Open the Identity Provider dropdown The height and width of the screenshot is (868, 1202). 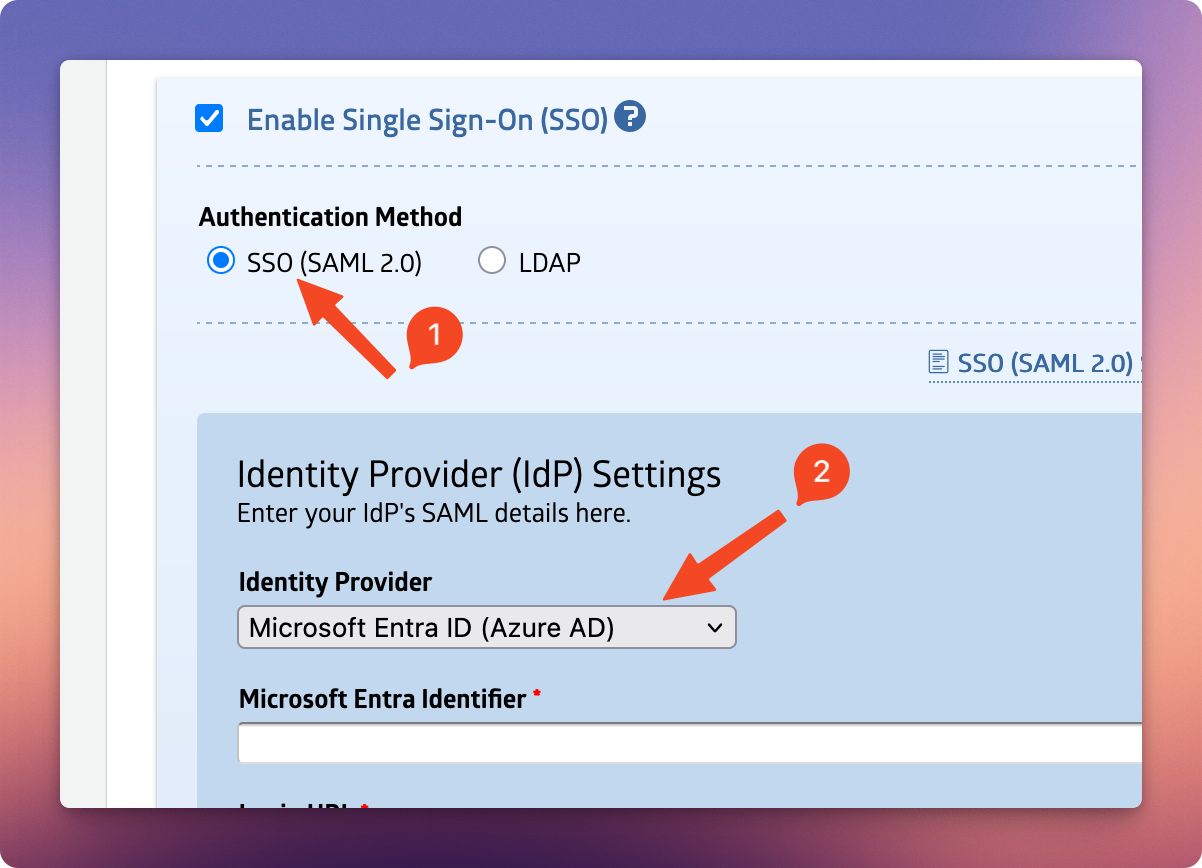click(487, 628)
